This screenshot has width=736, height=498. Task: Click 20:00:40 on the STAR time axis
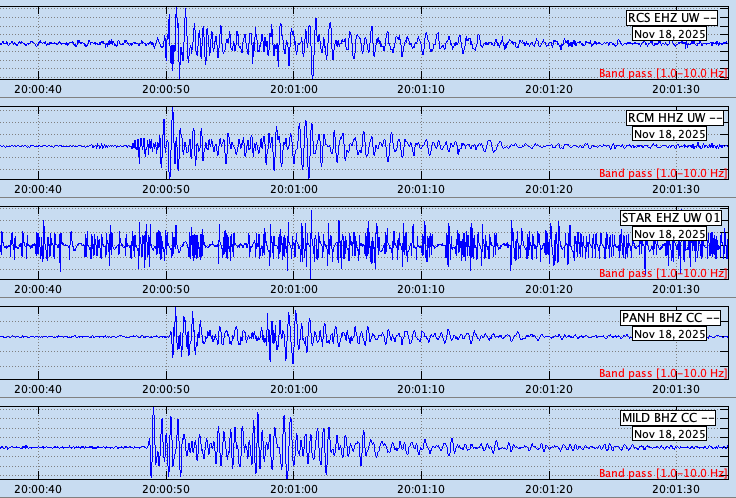(x=38, y=289)
